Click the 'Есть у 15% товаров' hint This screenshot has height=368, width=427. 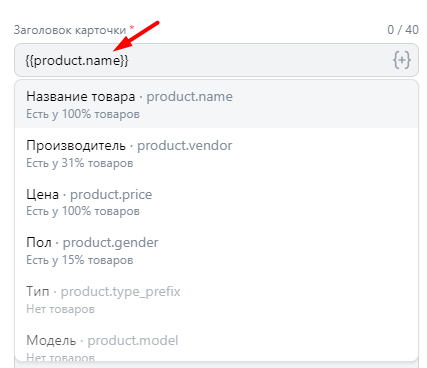80,260
